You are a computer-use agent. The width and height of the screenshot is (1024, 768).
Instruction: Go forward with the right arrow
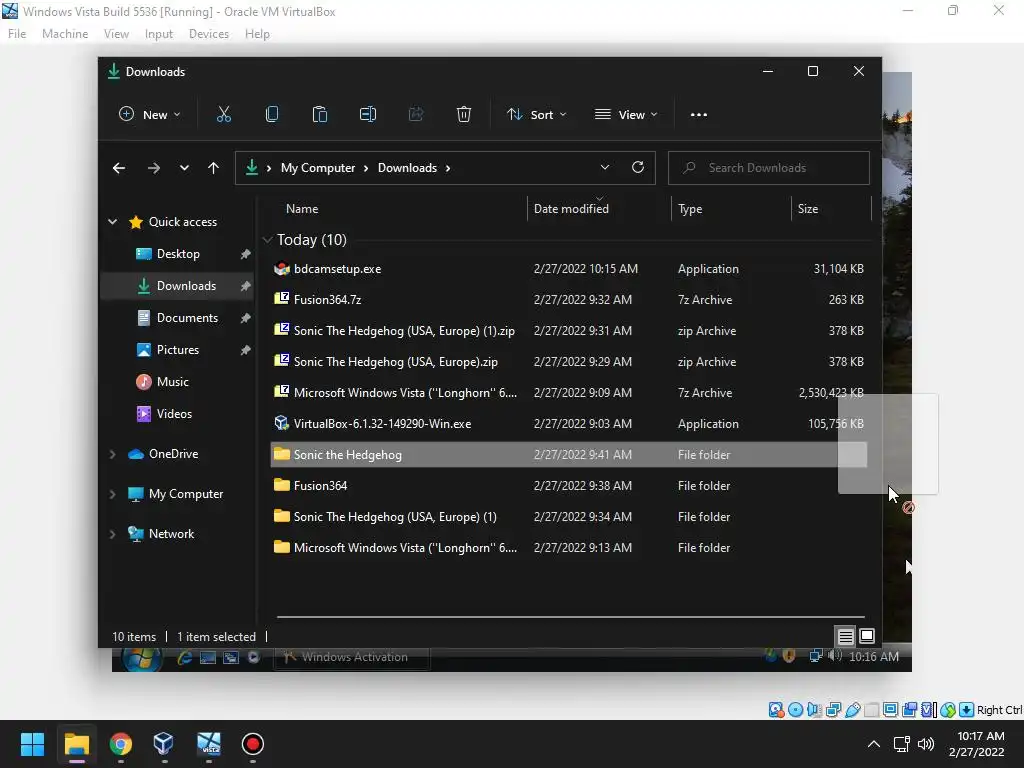(153, 168)
